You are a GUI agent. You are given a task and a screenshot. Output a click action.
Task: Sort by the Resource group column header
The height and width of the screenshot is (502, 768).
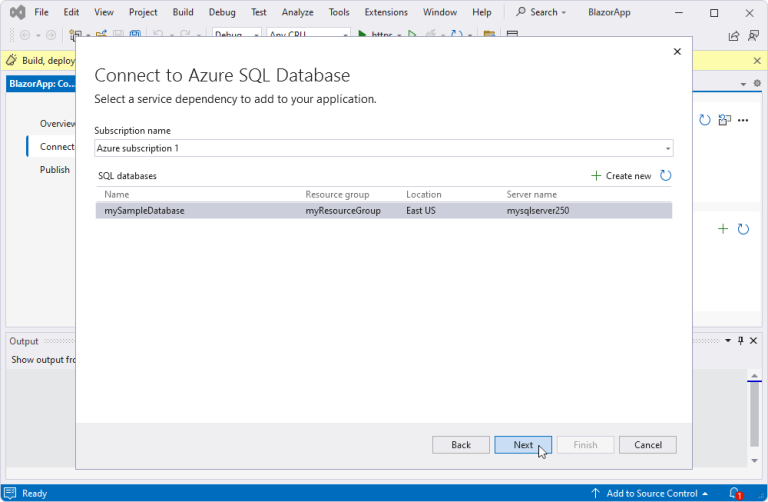(337, 194)
